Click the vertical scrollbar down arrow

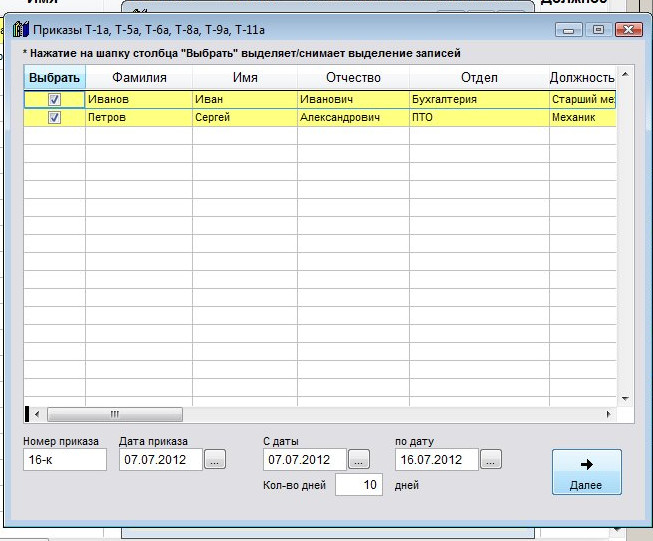pos(625,399)
